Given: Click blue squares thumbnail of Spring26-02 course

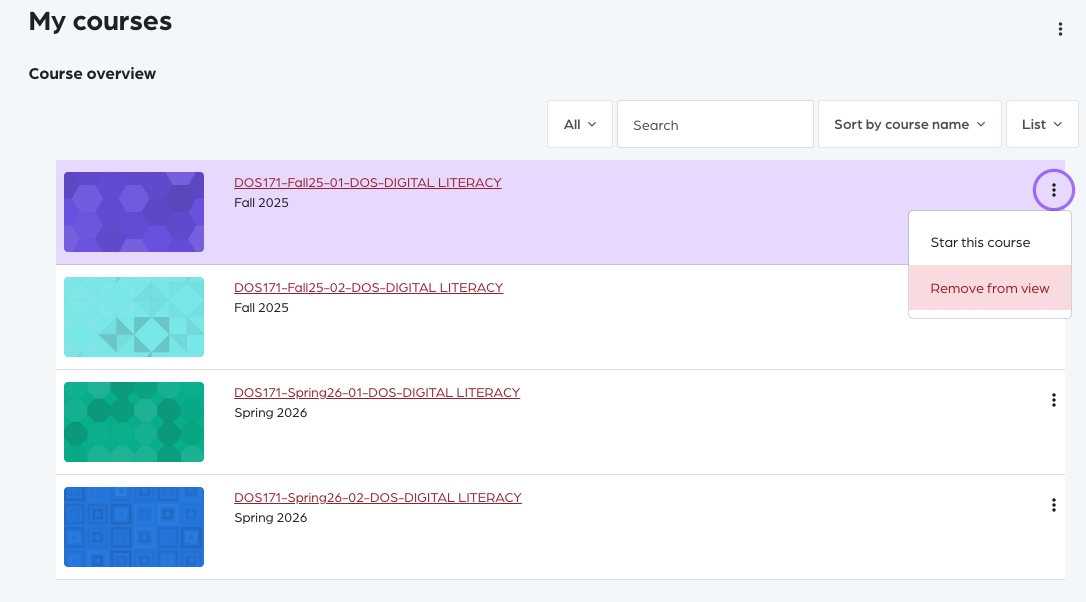Looking at the screenshot, I should [134, 527].
